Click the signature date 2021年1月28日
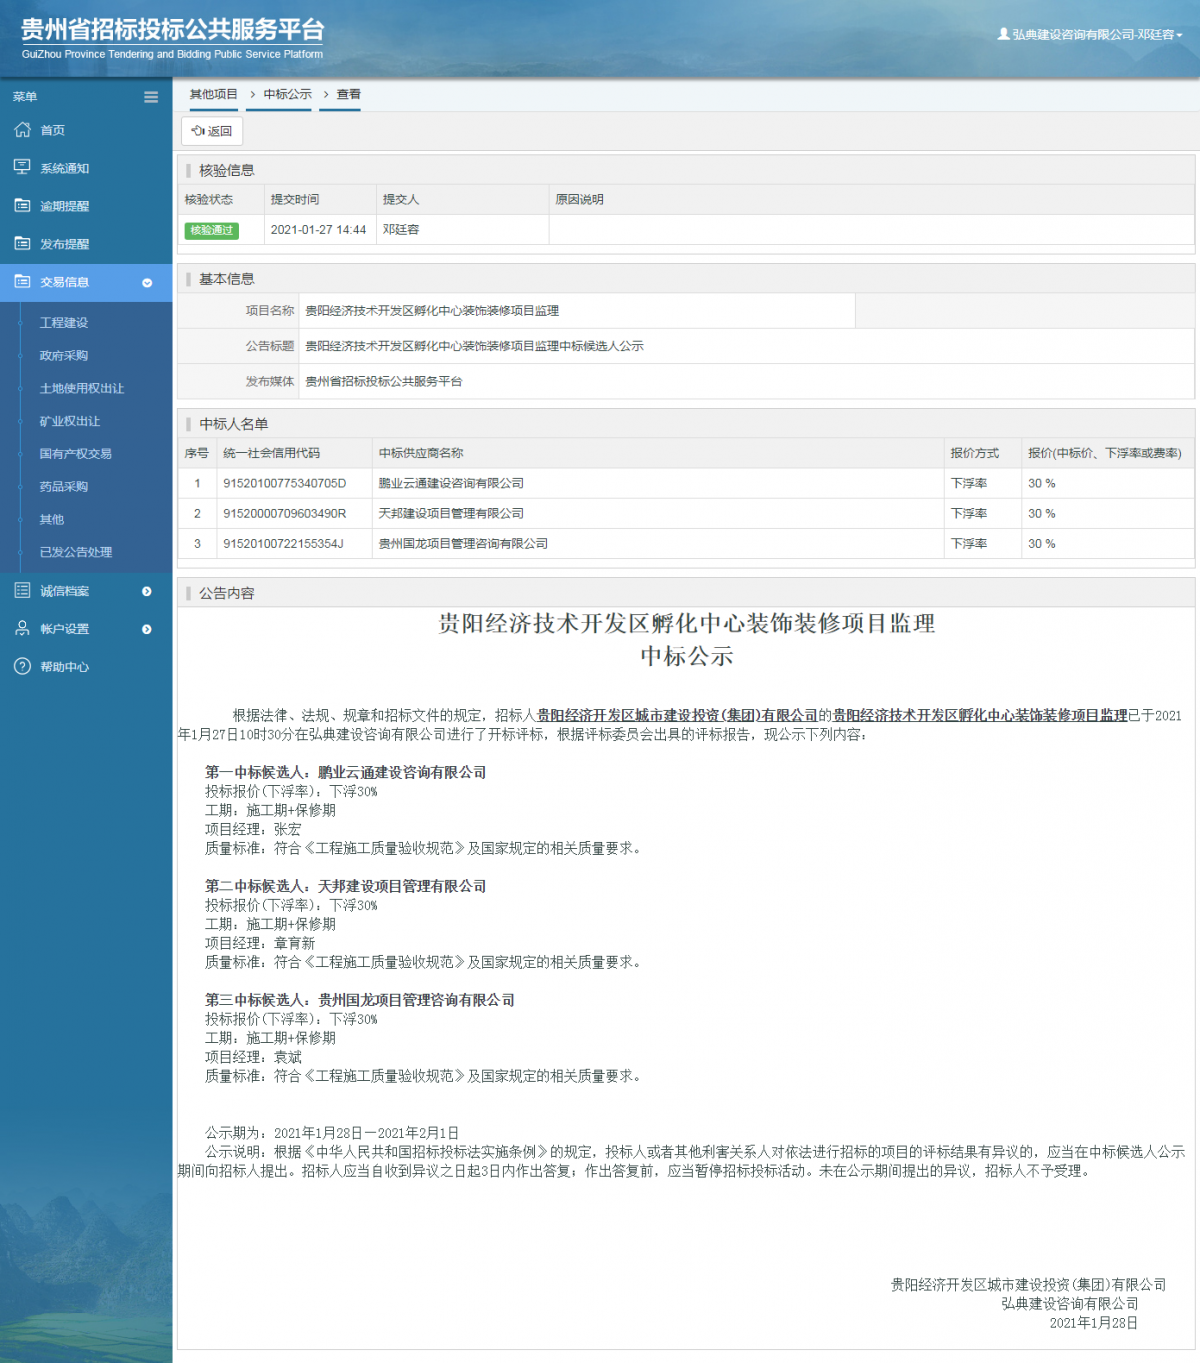The image size is (1200, 1363). tap(1094, 1323)
